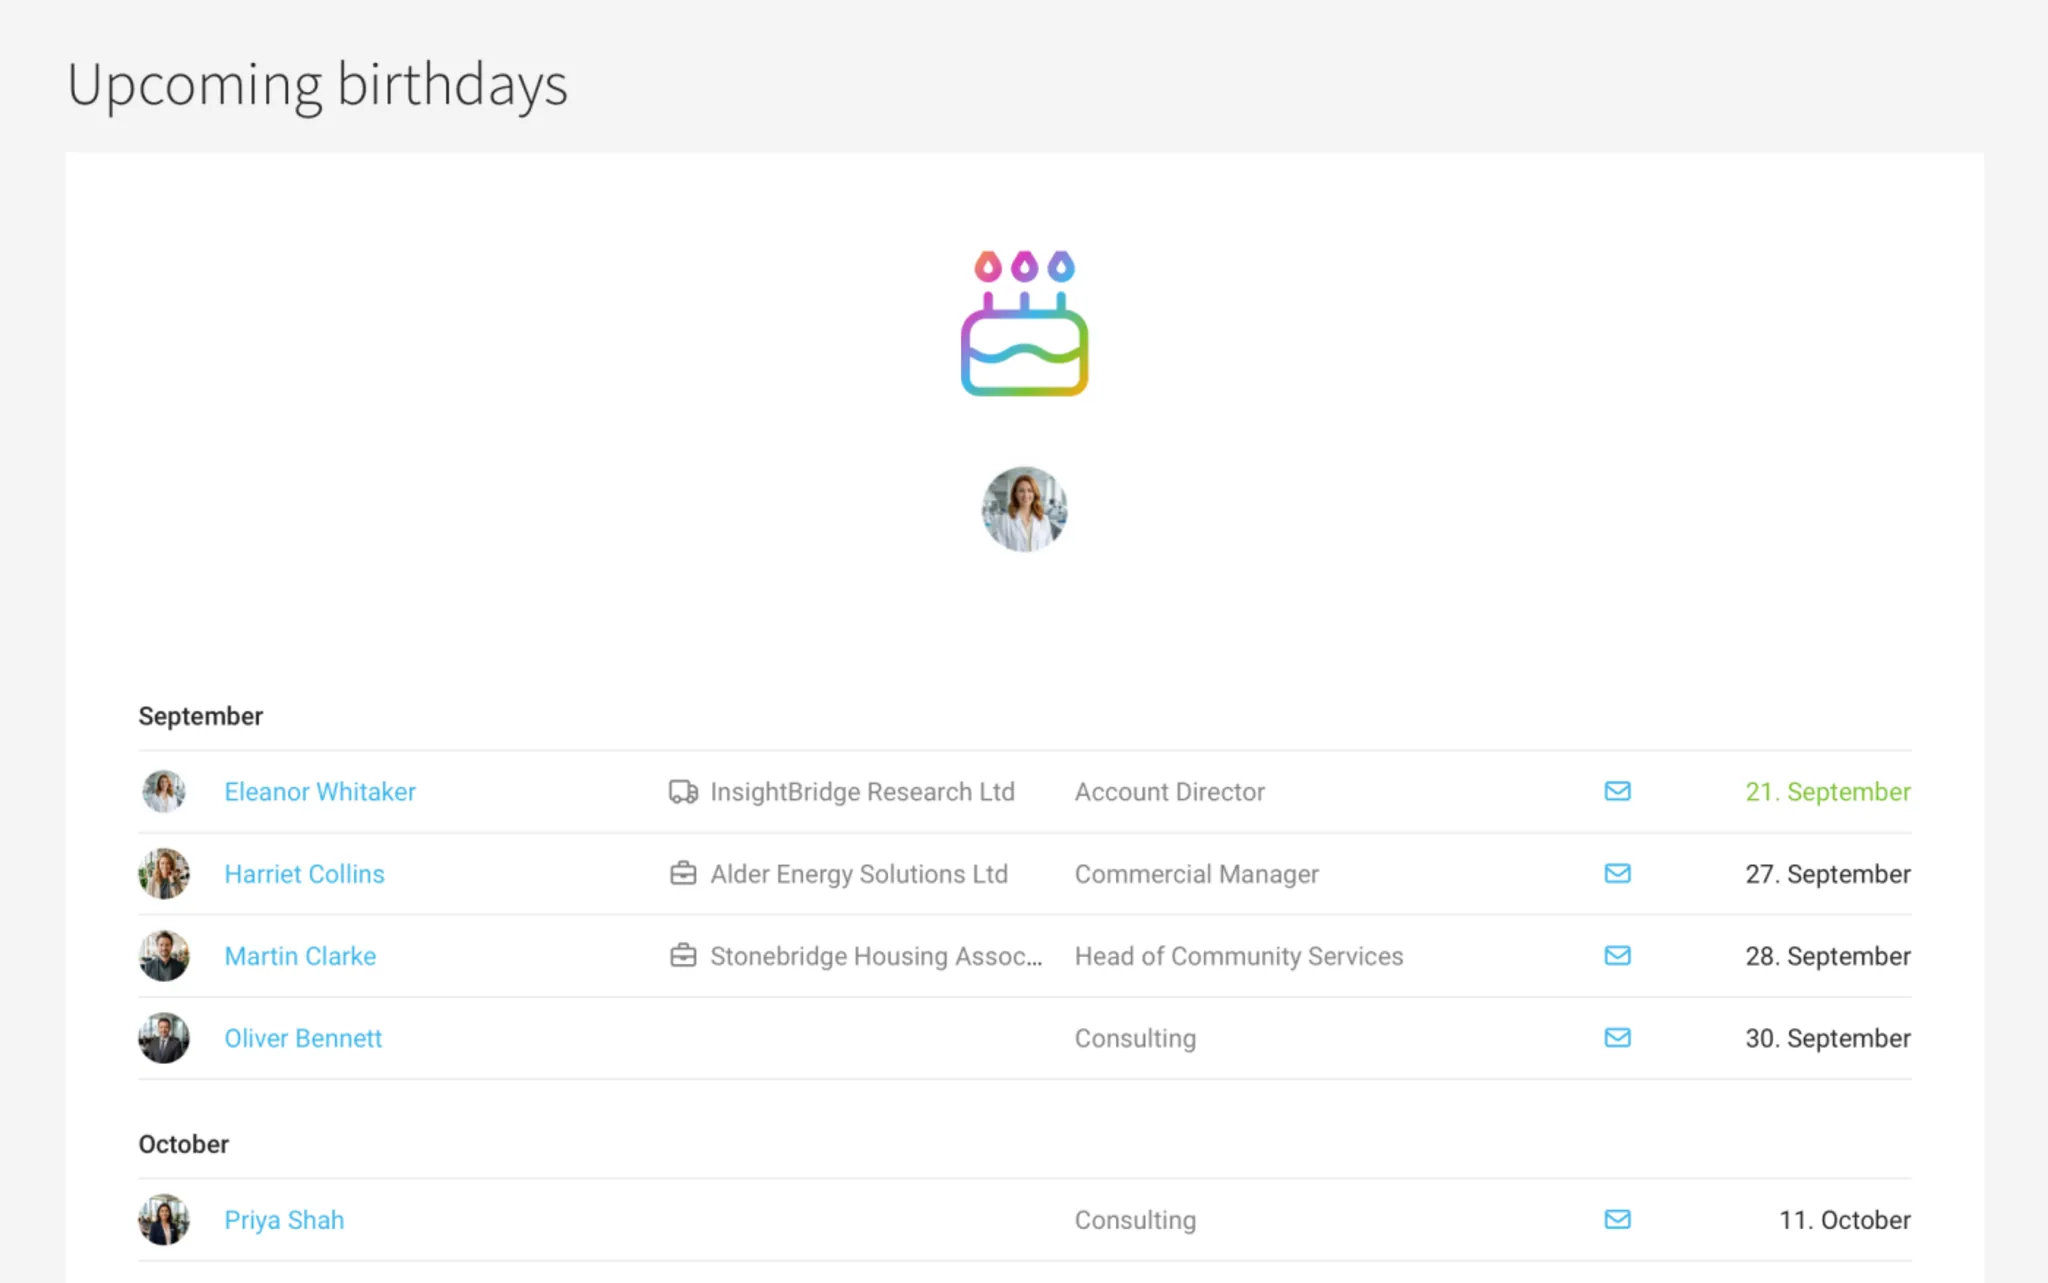Click the green 21. September date
The height and width of the screenshot is (1283, 2048).
1828,792
